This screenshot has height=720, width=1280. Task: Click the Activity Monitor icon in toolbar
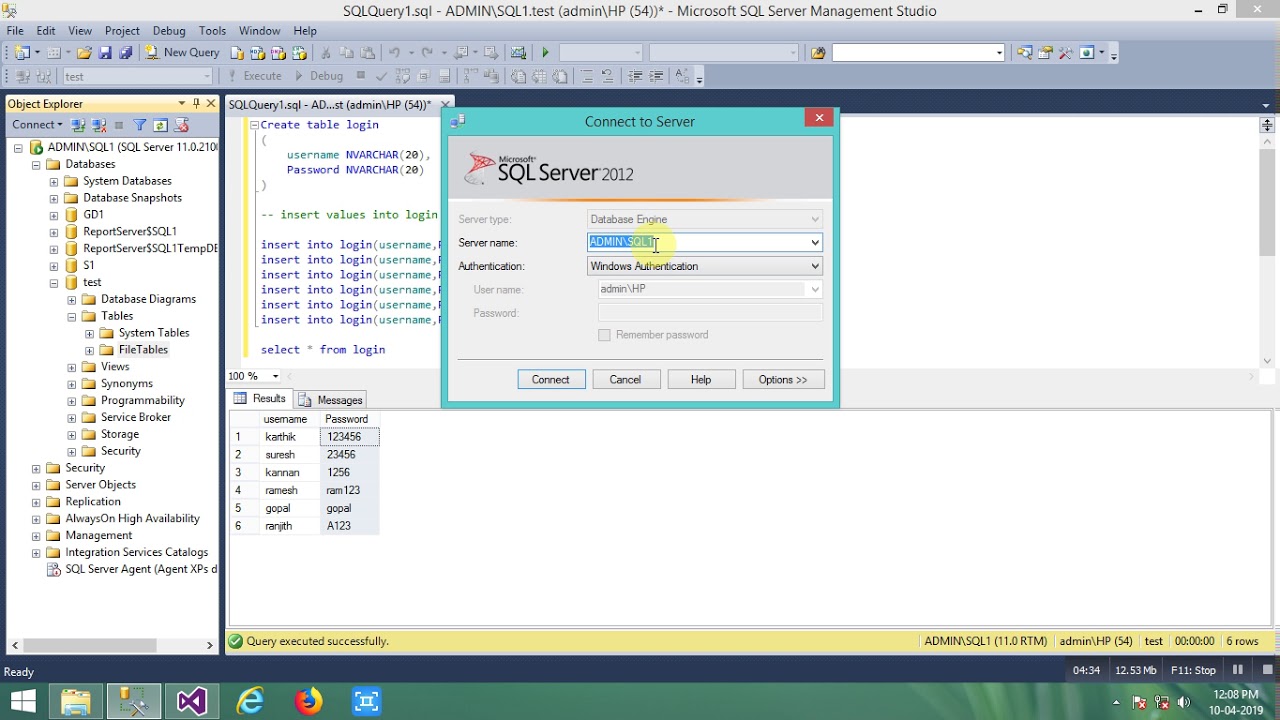click(x=518, y=53)
